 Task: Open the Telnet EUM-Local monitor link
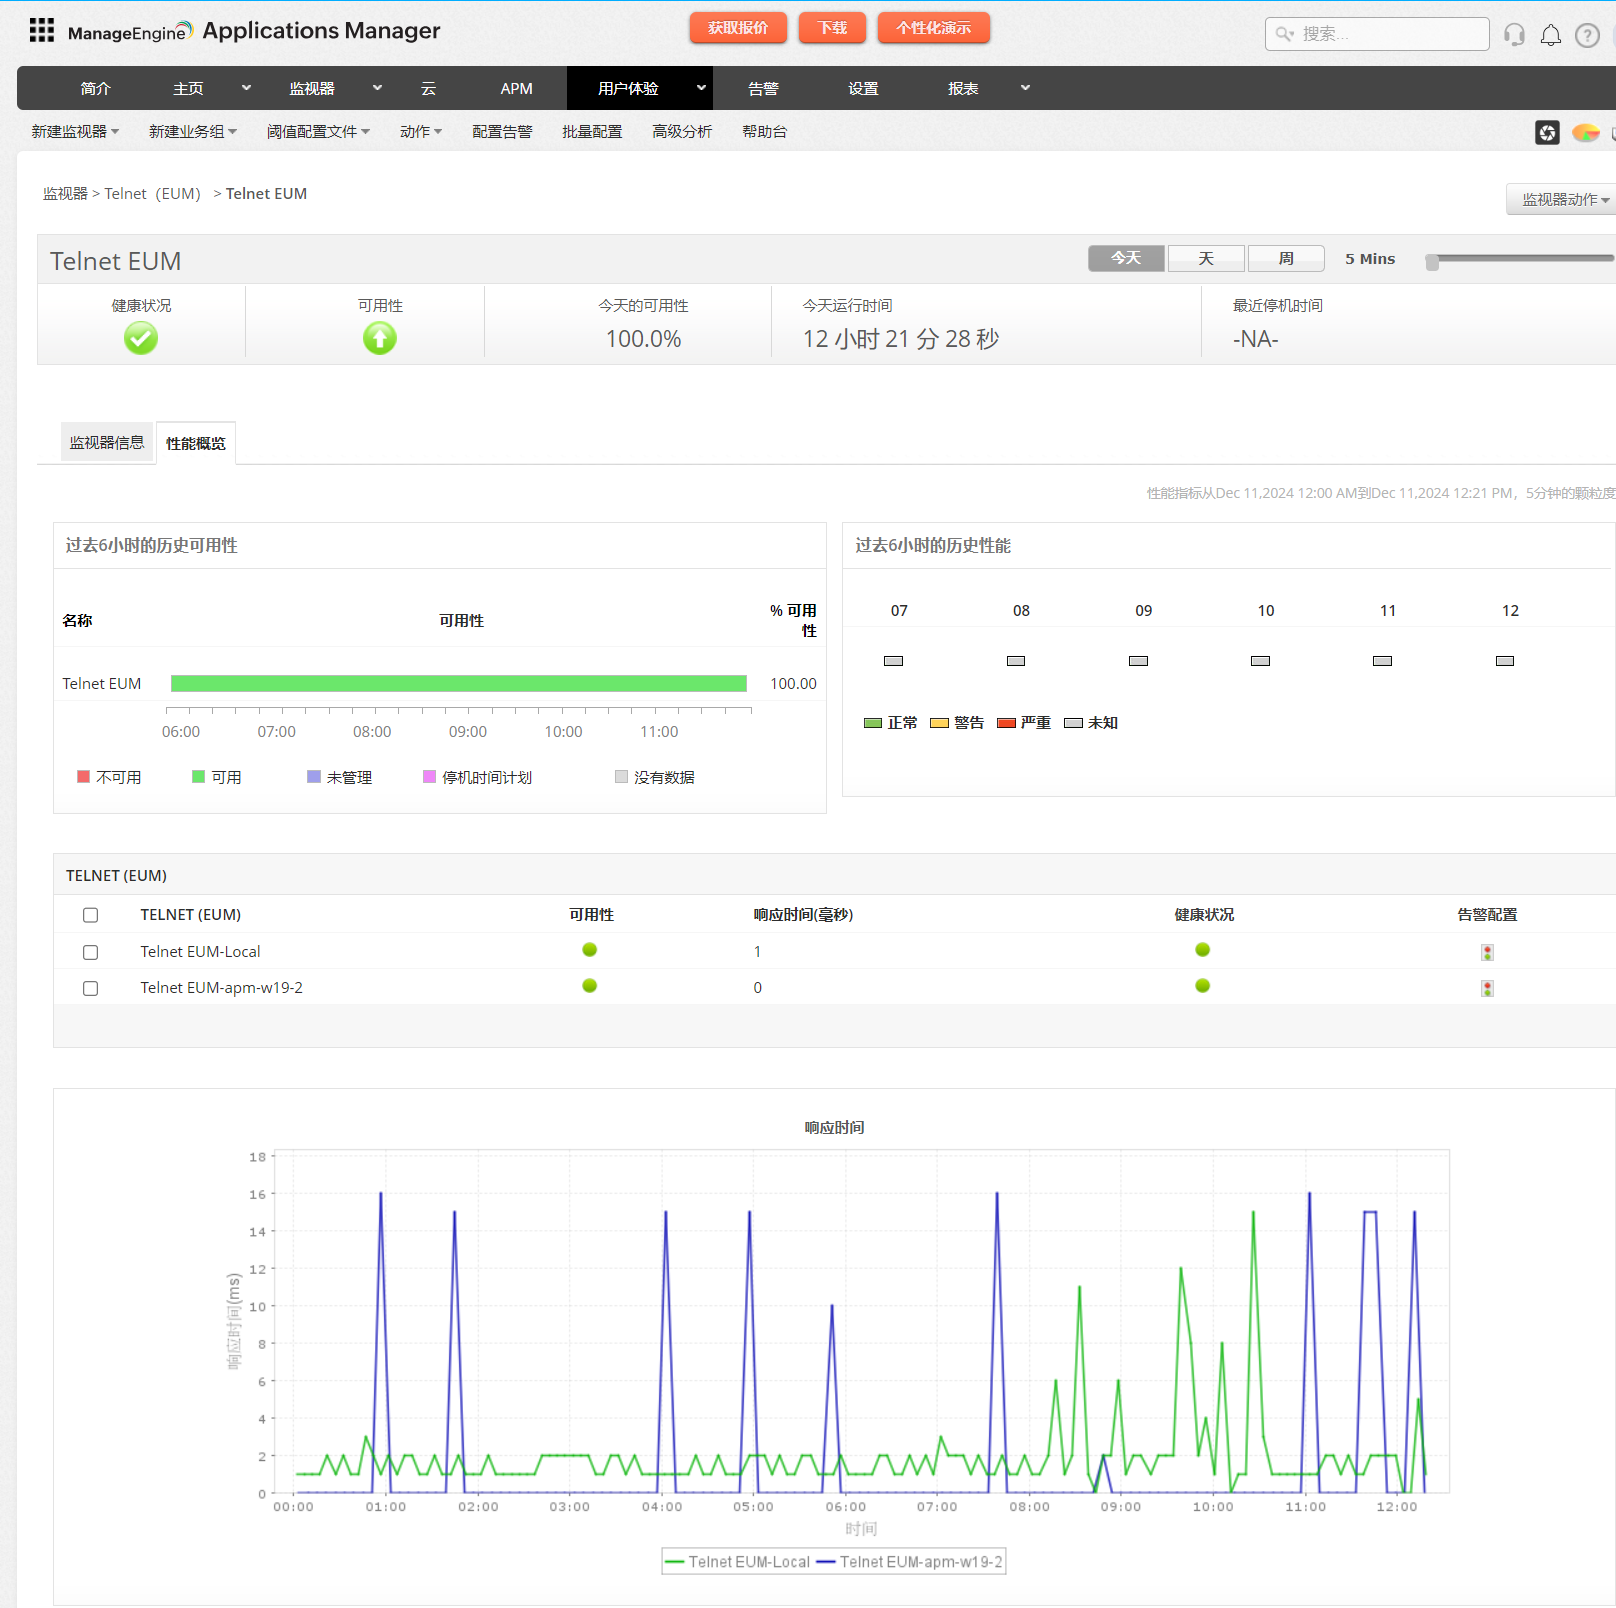point(200,952)
